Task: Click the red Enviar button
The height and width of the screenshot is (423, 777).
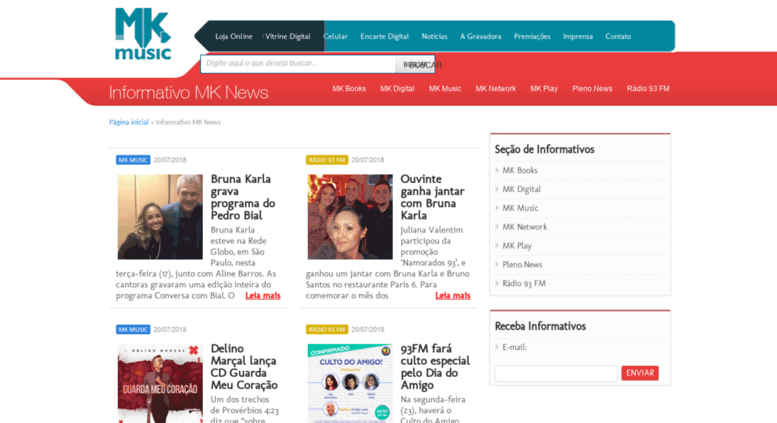Action: click(640, 373)
